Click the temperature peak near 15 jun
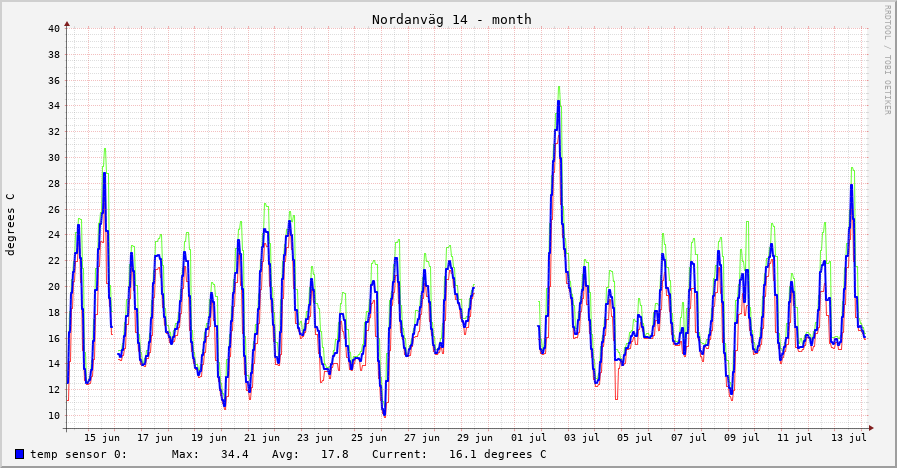 click(x=105, y=173)
